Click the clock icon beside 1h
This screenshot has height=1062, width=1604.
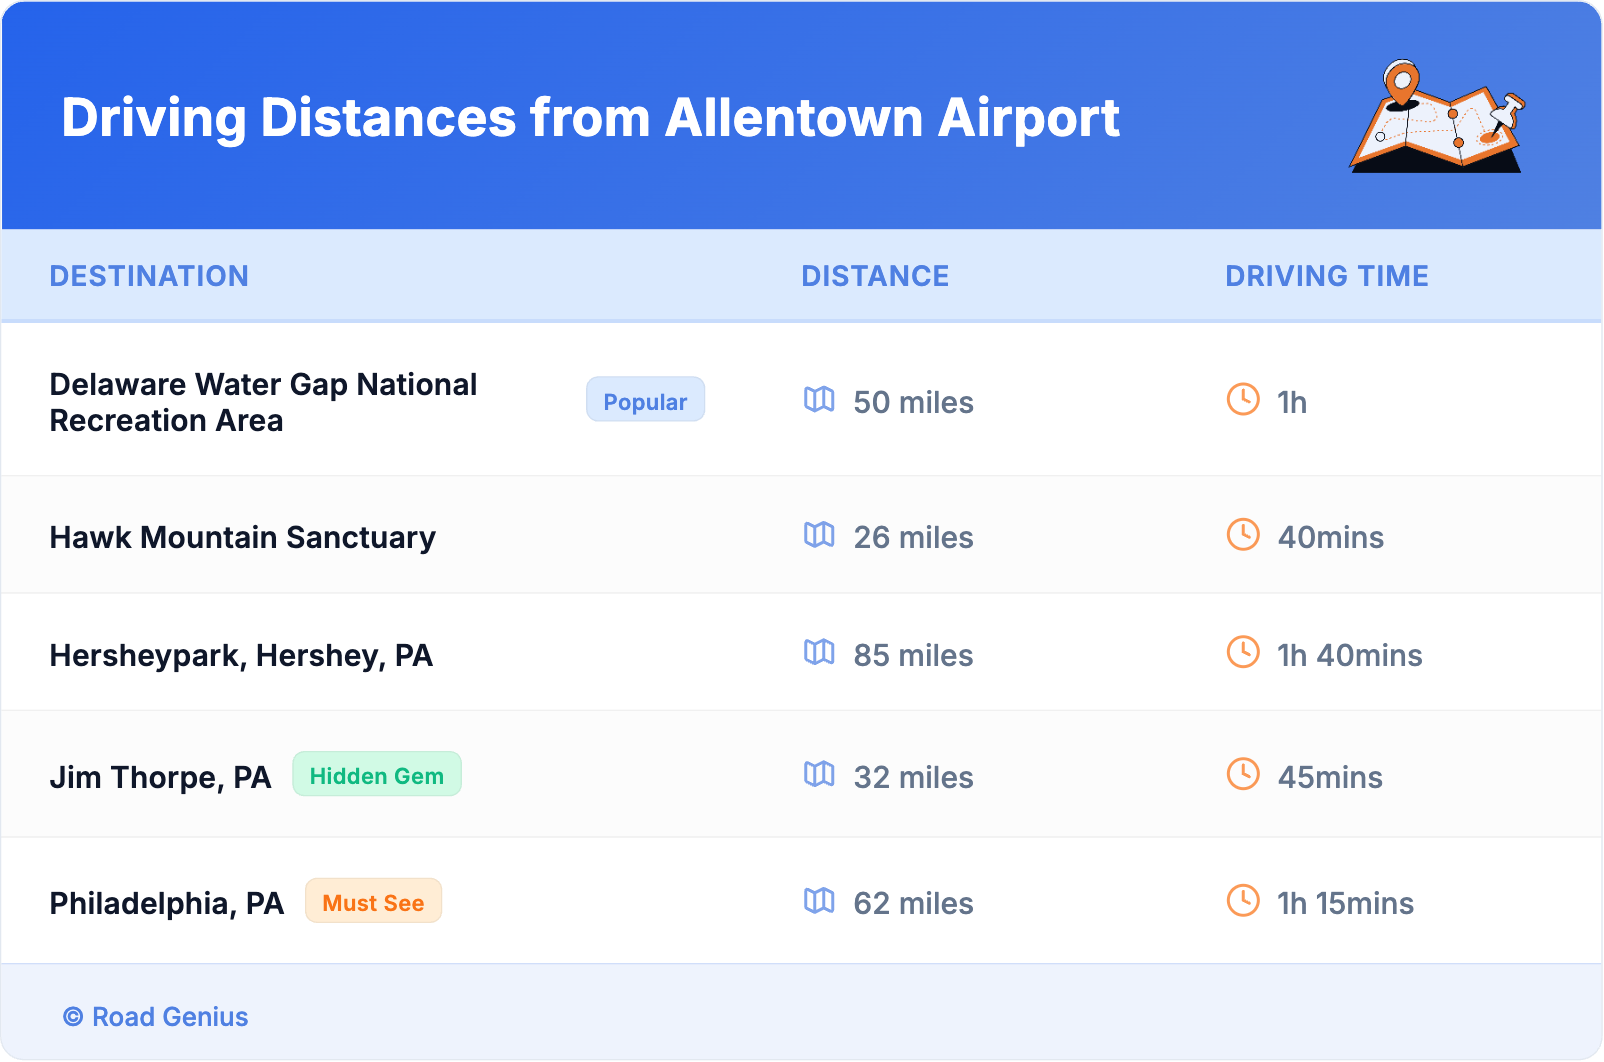tap(1243, 399)
